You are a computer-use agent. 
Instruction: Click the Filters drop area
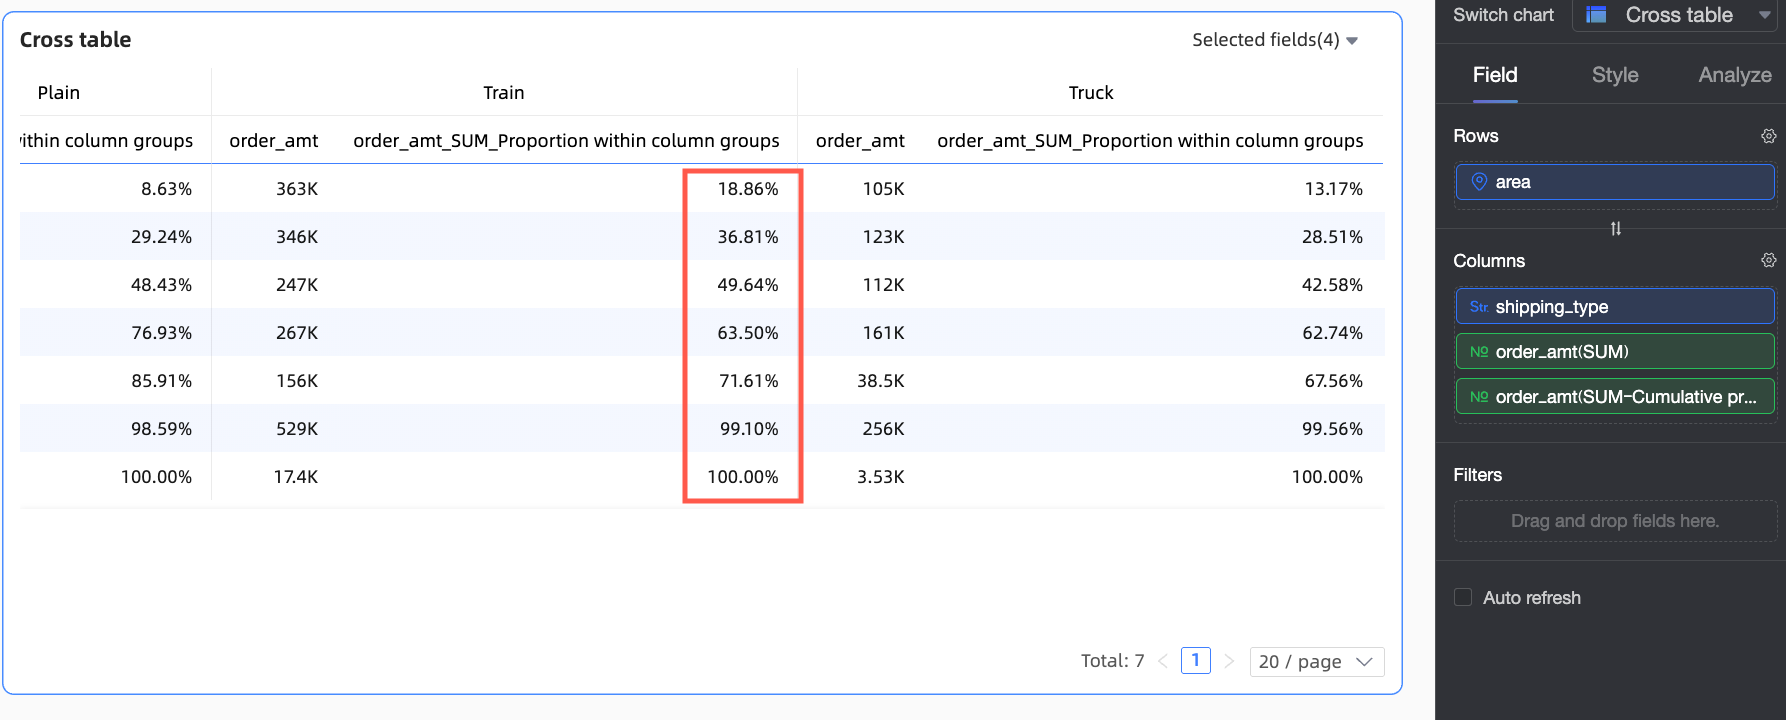pyautogui.click(x=1614, y=521)
